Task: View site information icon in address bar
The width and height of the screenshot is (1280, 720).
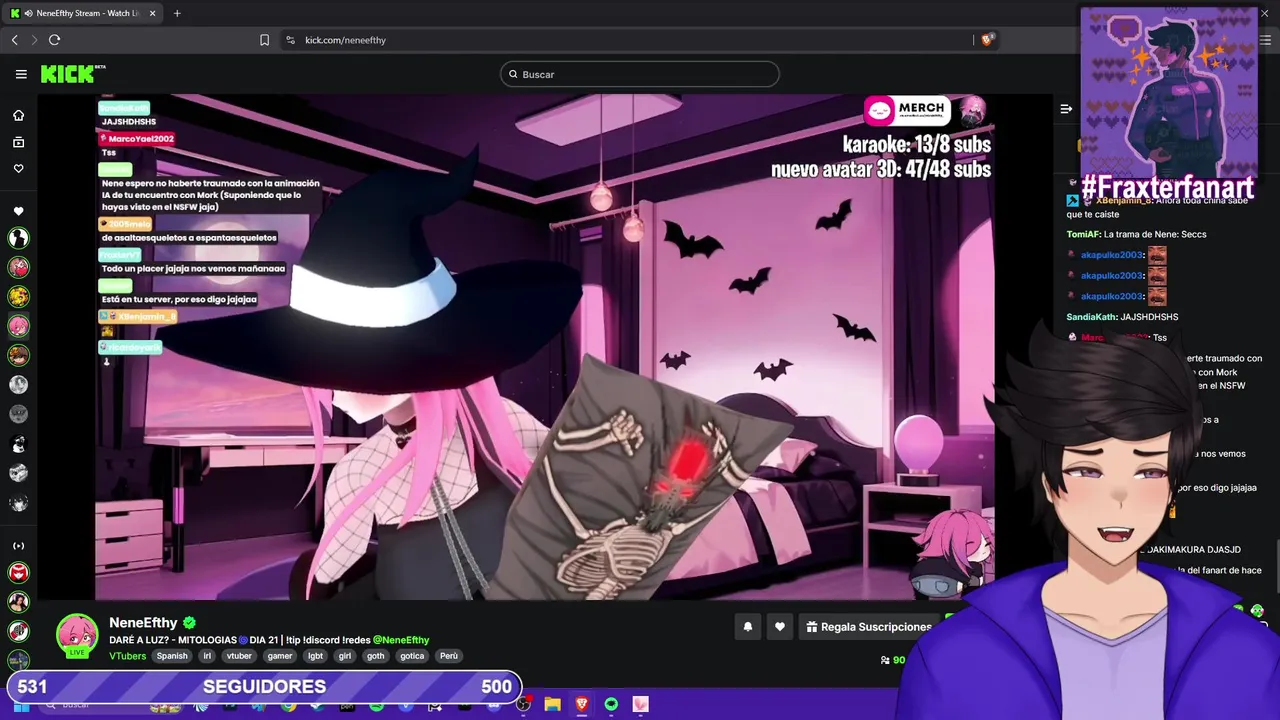Action: pyautogui.click(x=290, y=40)
